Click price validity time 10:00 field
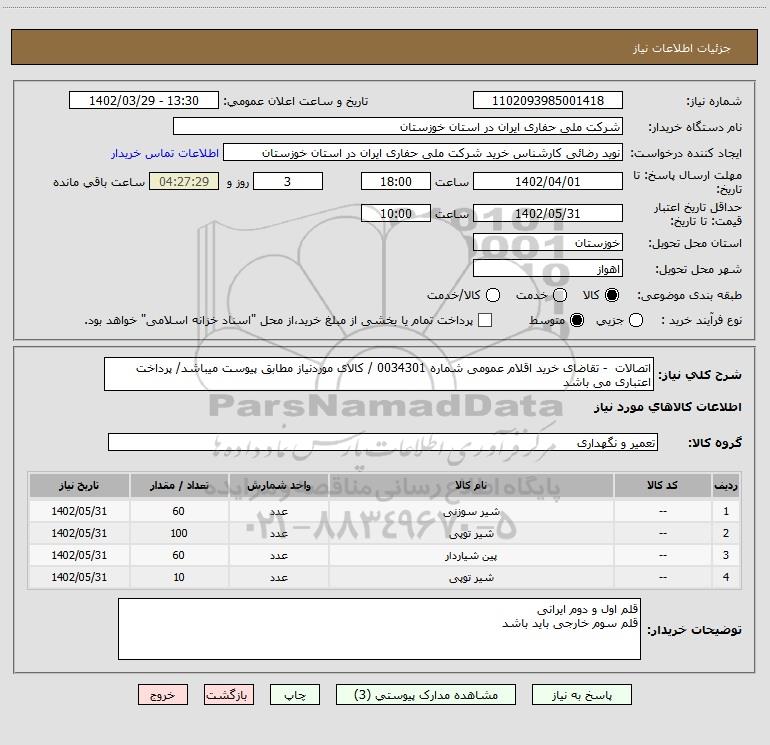Viewport: 770px width, 745px height. point(396,213)
